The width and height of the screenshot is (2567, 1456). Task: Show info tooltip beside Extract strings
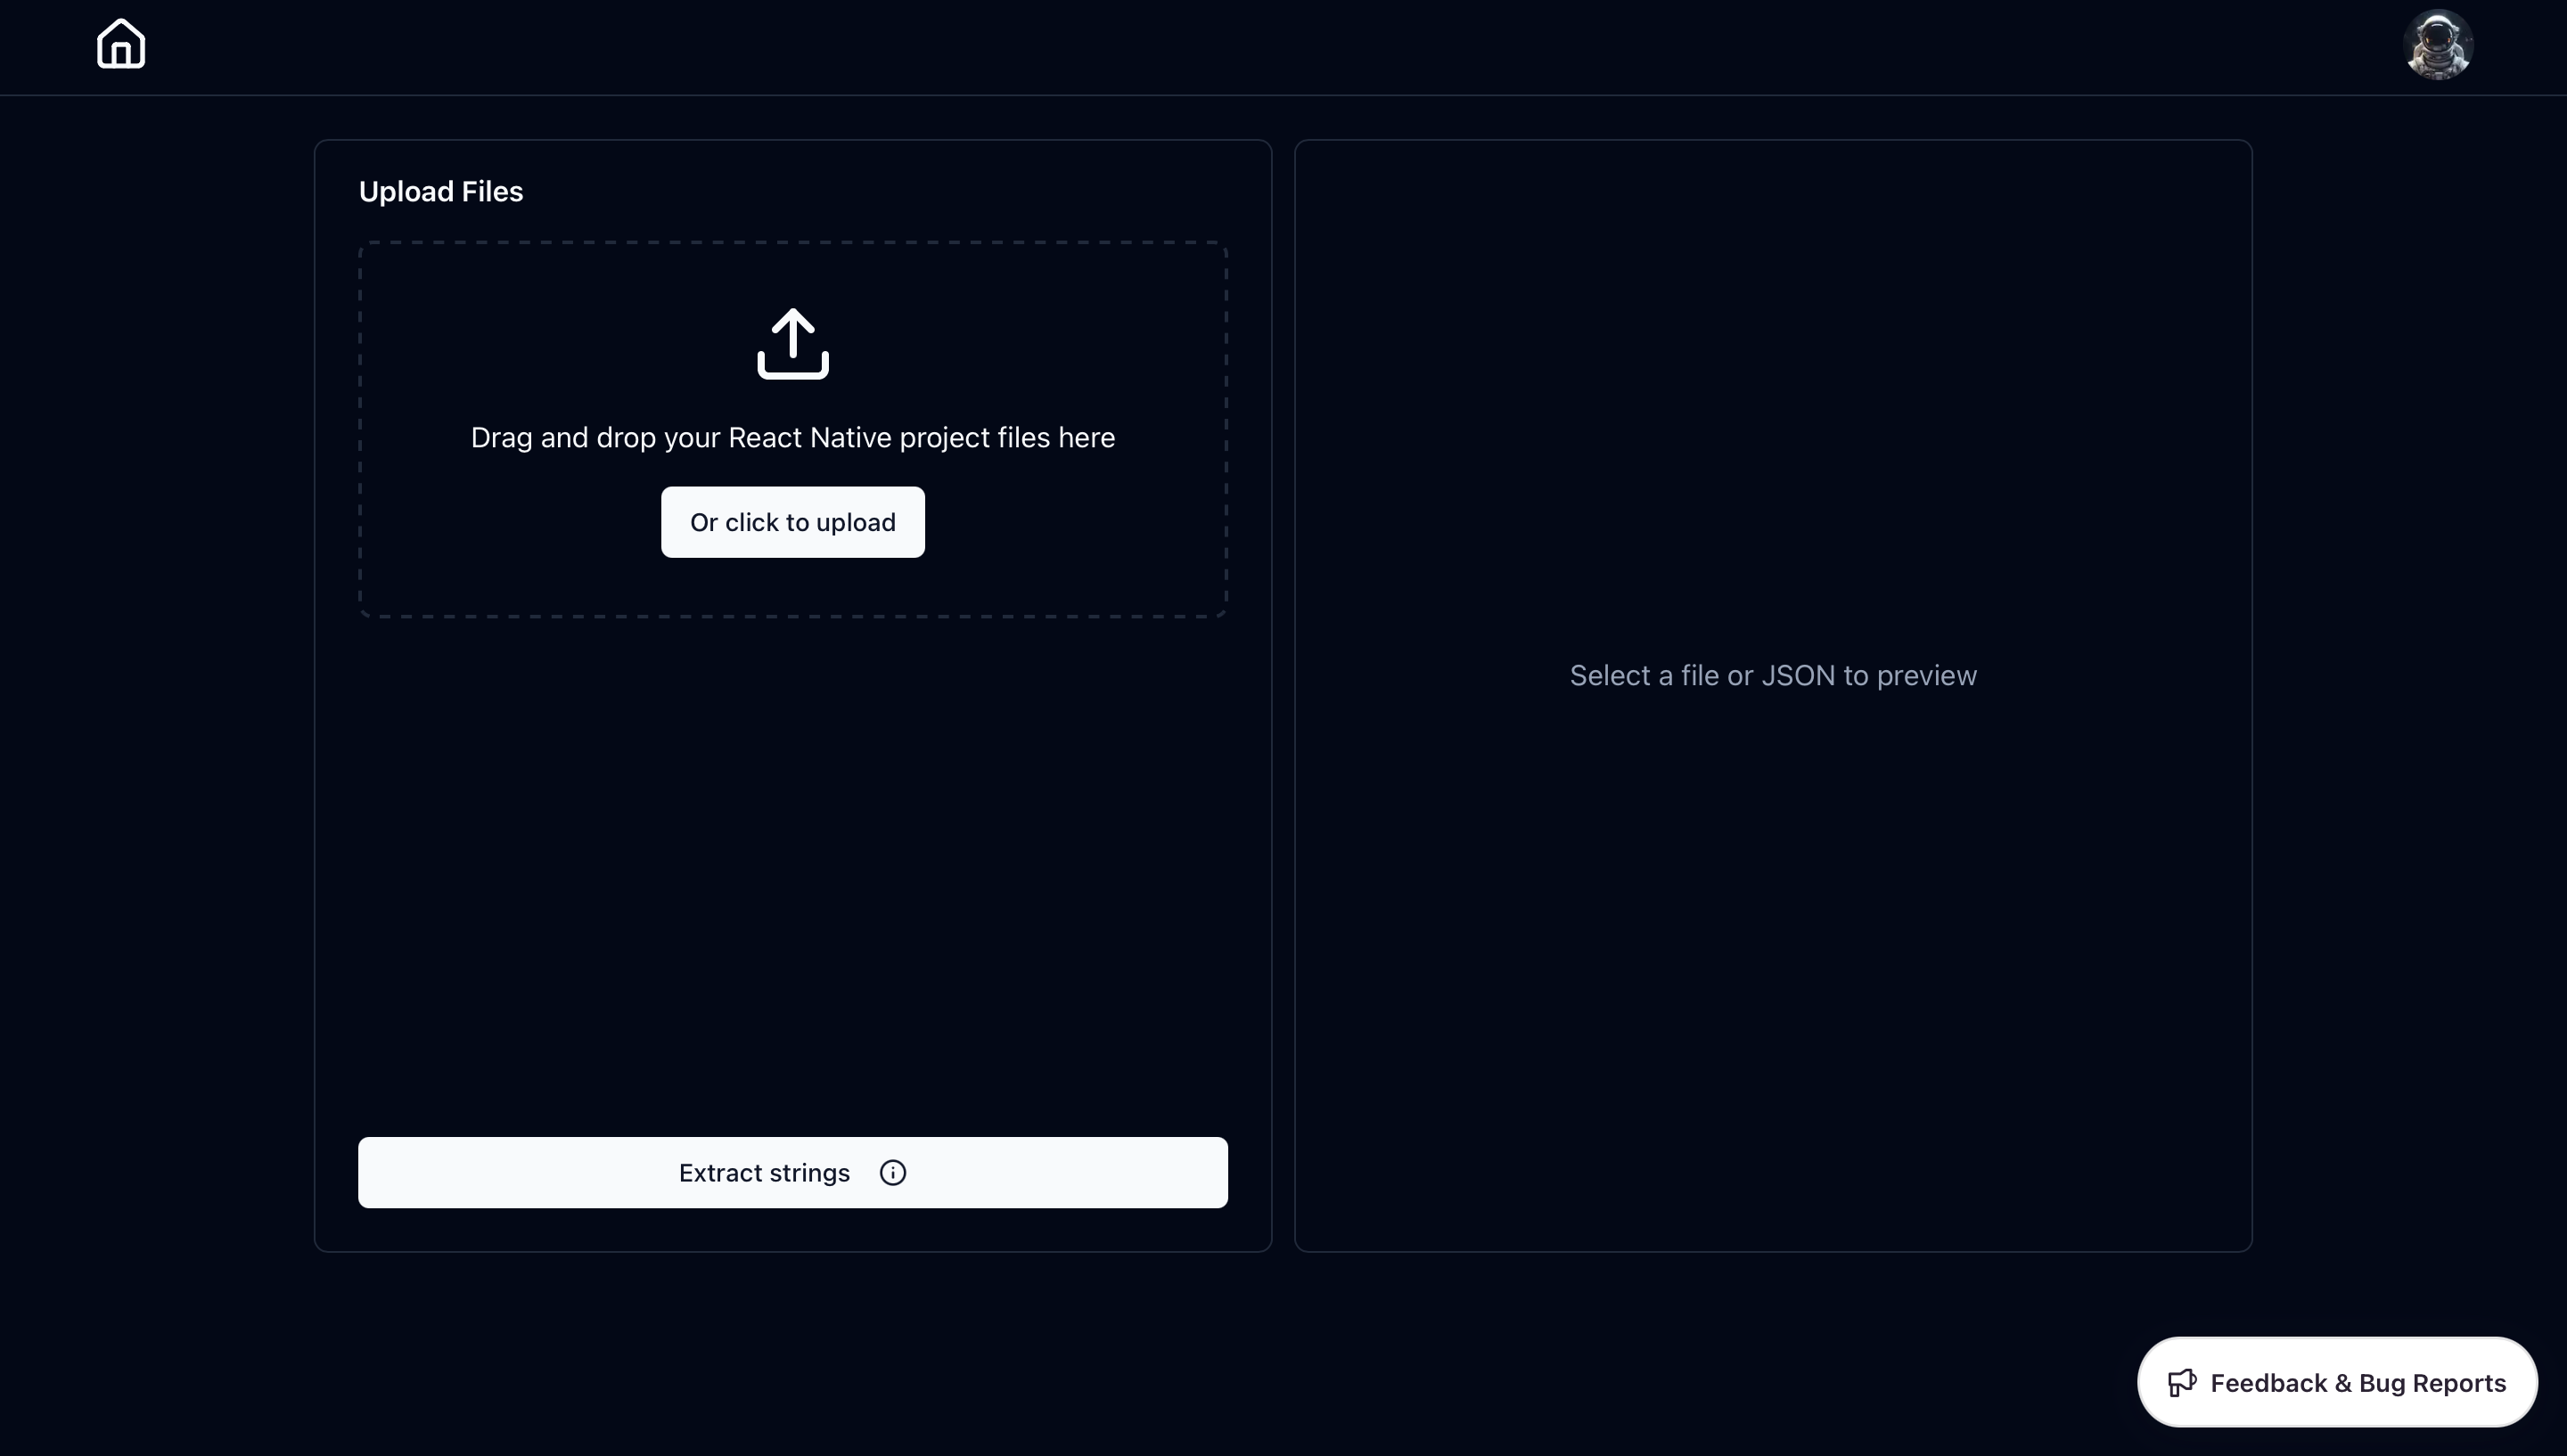point(892,1172)
